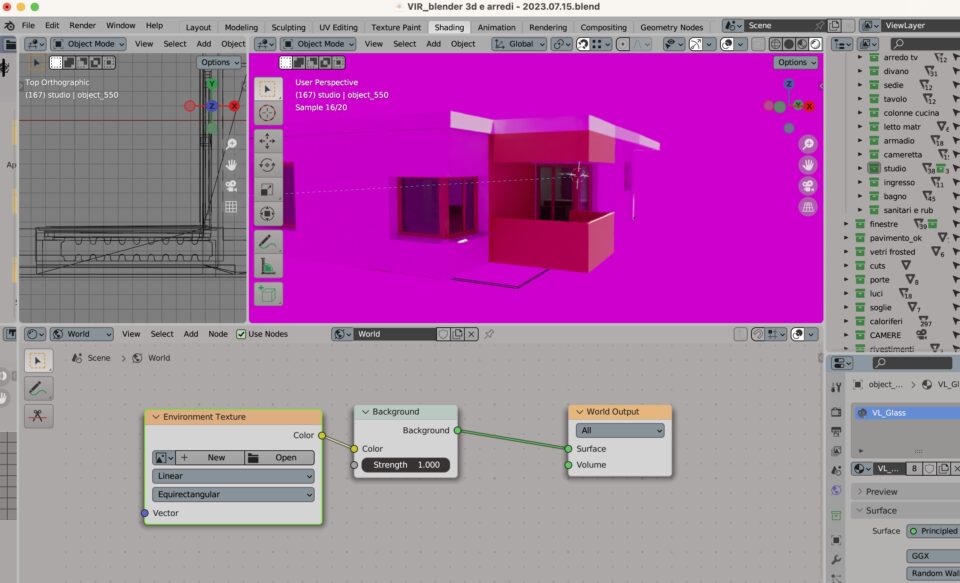The height and width of the screenshot is (583, 960).
Task: Switch to the Compositing workspace tab
Action: 604,27
